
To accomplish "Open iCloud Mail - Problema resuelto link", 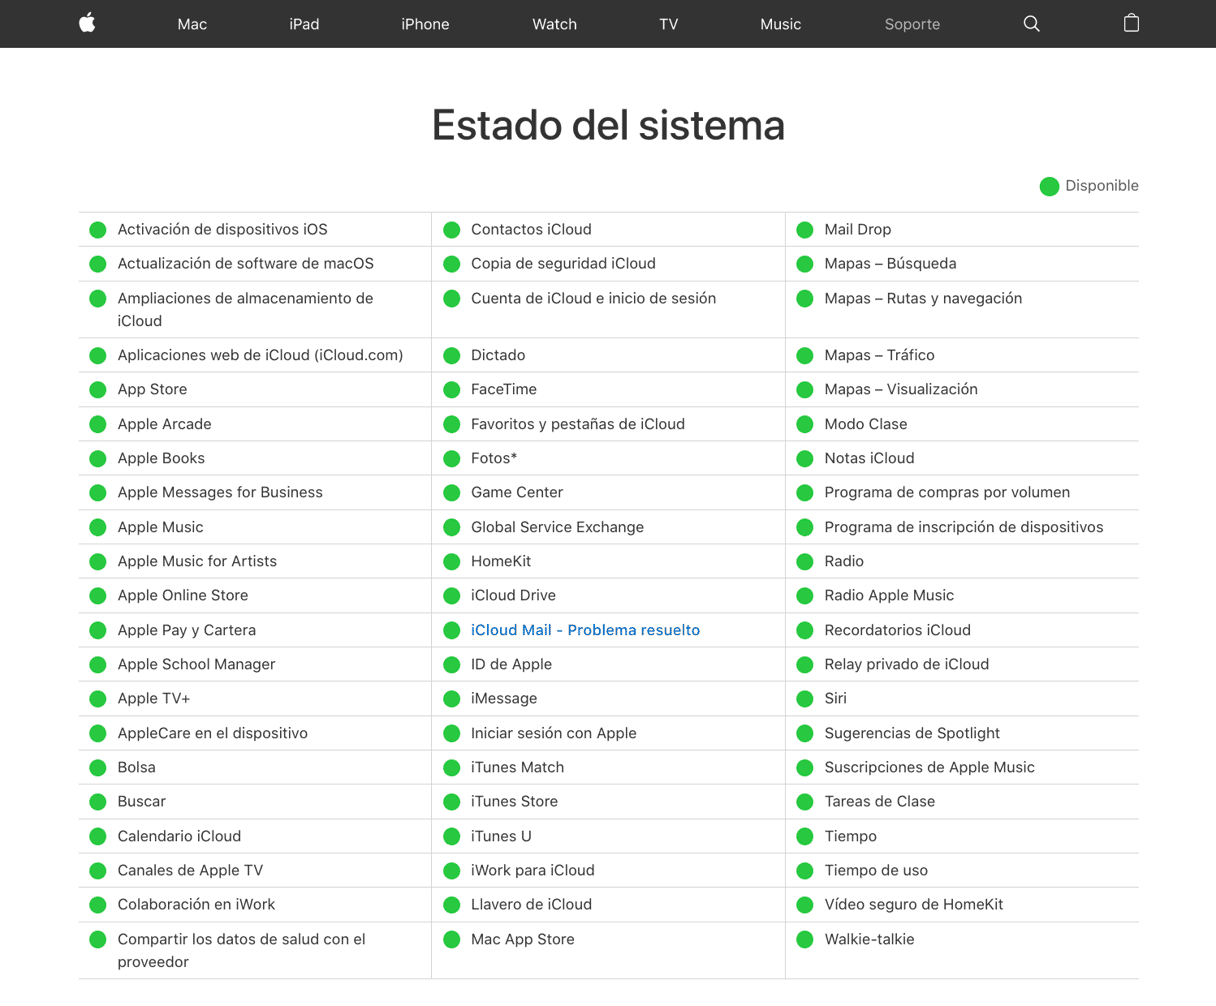I will pos(585,630).
